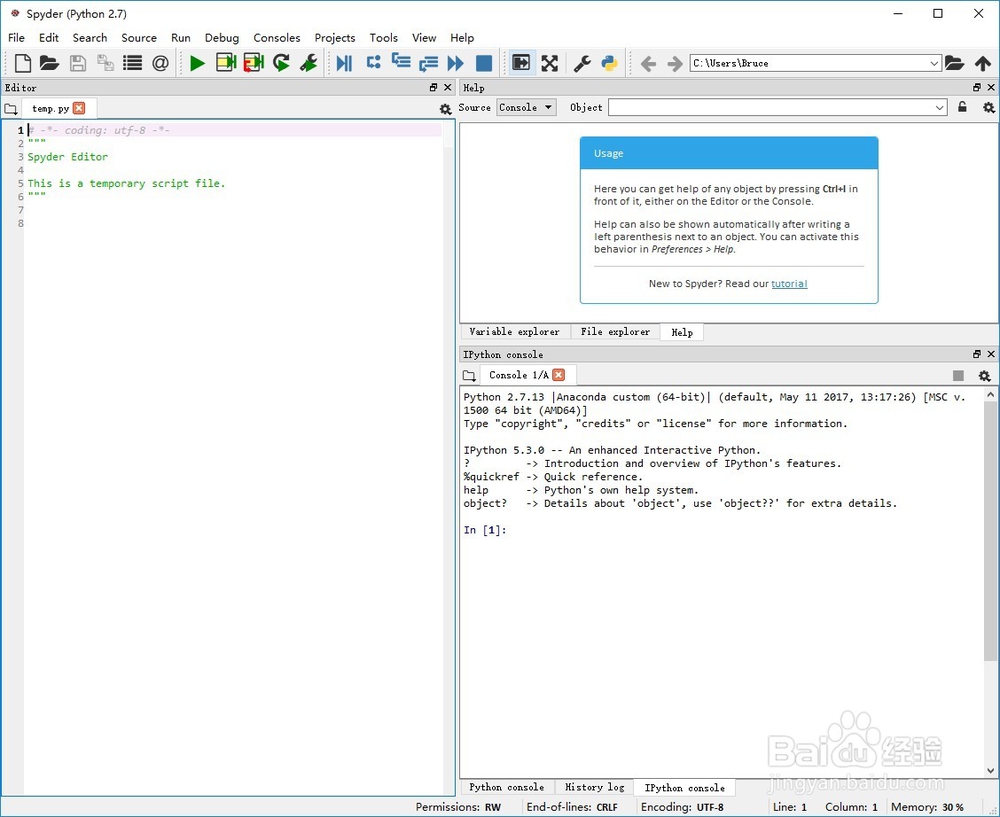Close the temp.py editor tab
Image resolution: width=1000 pixels, height=817 pixels.
79,107
